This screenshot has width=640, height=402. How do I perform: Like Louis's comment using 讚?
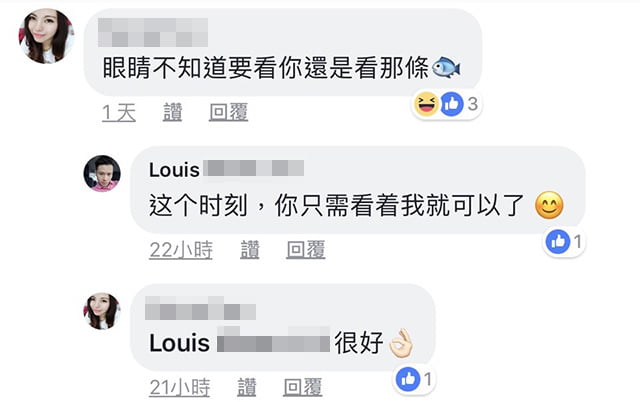tap(249, 250)
